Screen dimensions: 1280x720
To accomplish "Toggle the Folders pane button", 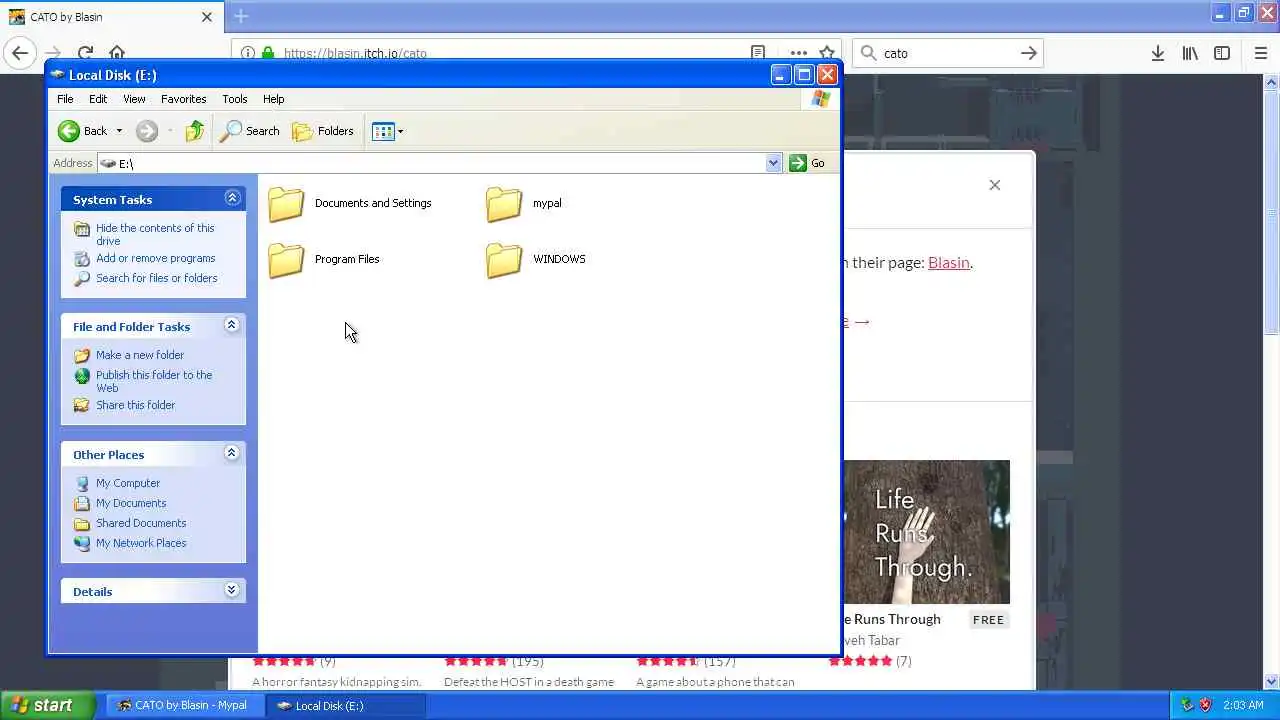I will 323,131.
